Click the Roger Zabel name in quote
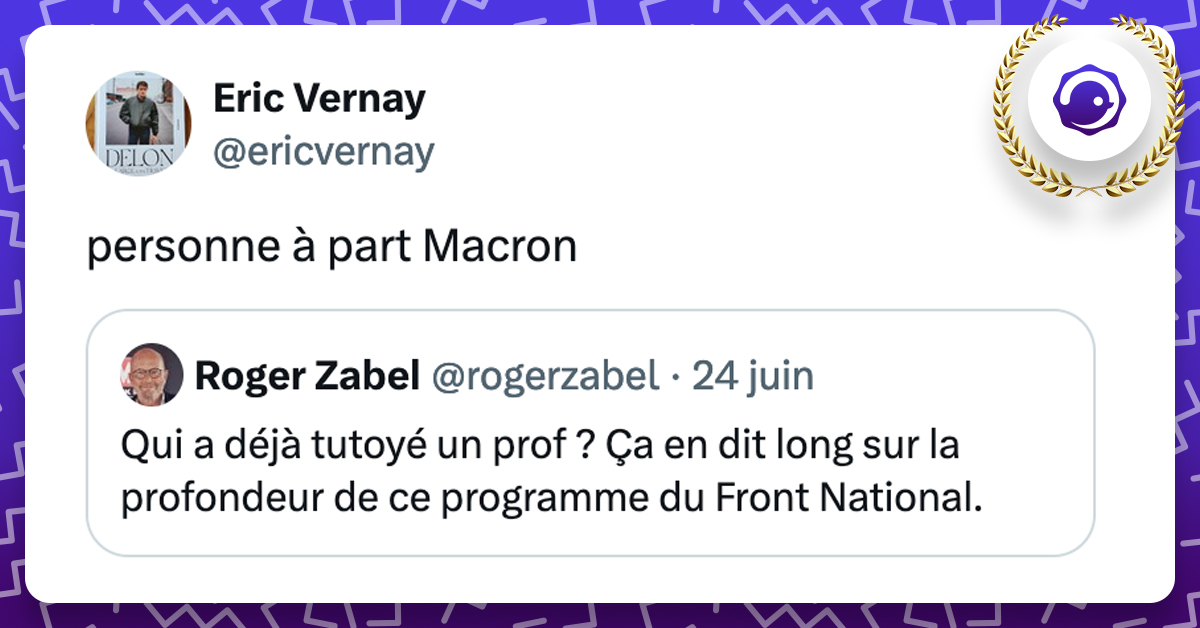This screenshot has width=1200, height=628. pos(307,376)
